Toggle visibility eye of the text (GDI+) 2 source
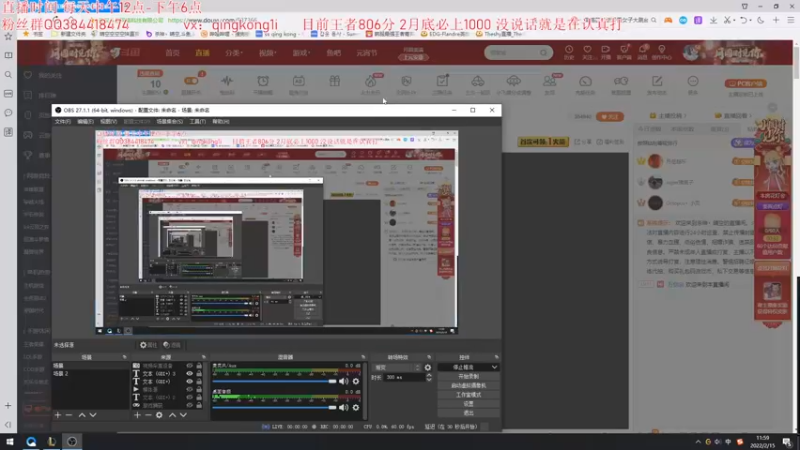800x450 pixels. pyautogui.click(x=189, y=397)
